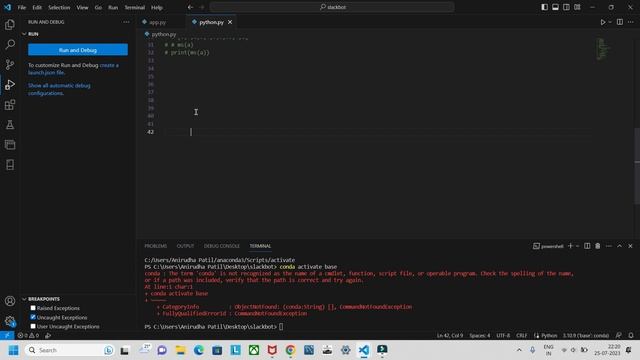The height and width of the screenshot is (360, 640).
Task: Switch to the Debug Console tab
Action: pos(222,246)
